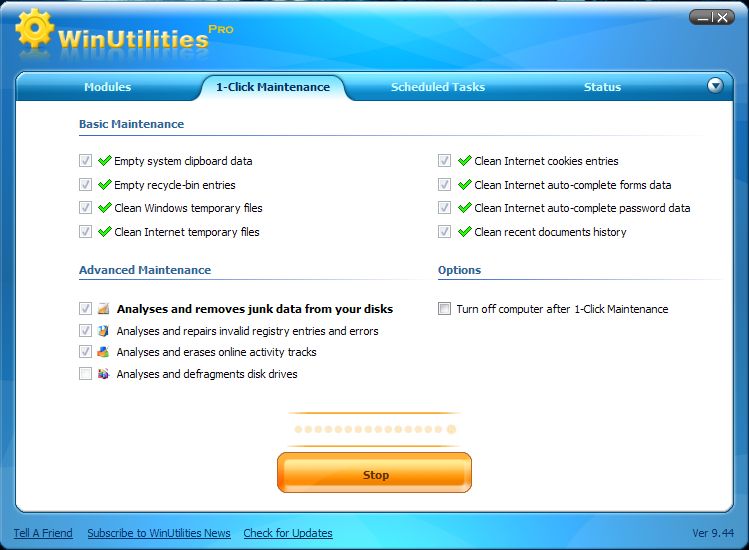Click the junk data disk cleaner icon
The height and width of the screenshot is (550, 749).
point(103,309)
